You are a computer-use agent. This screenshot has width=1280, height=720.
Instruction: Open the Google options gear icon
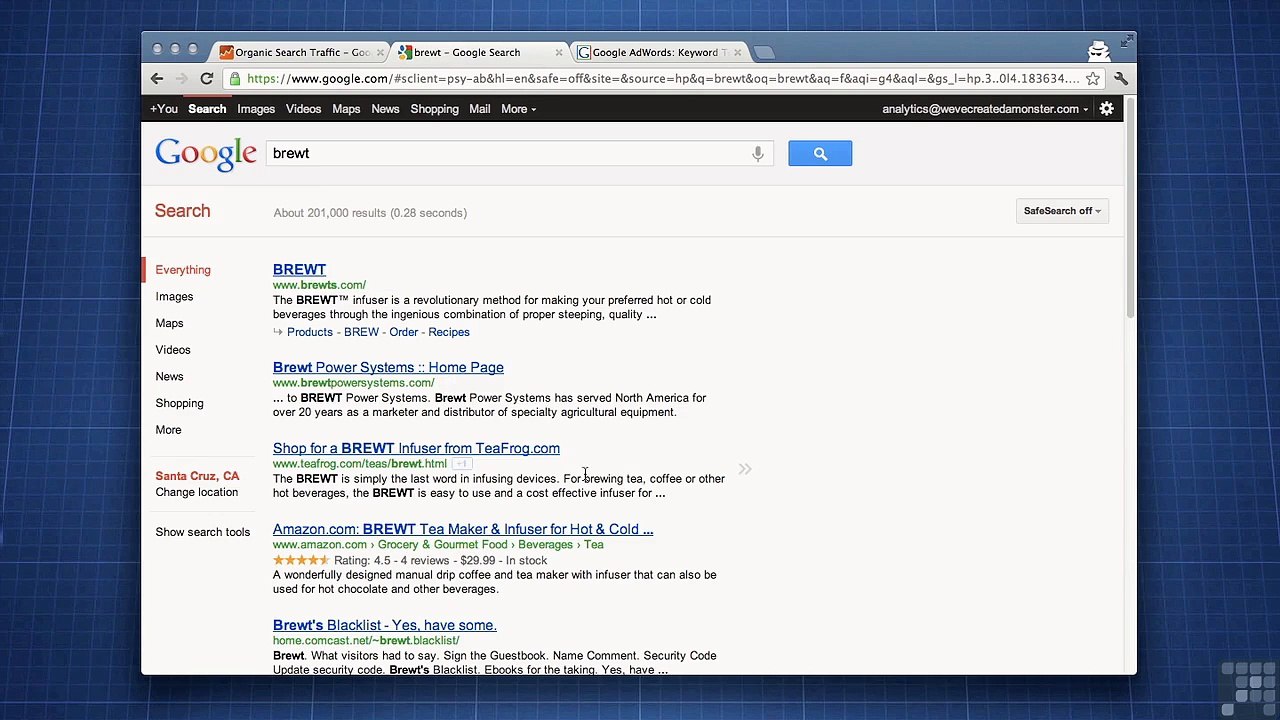[1107, 109]
